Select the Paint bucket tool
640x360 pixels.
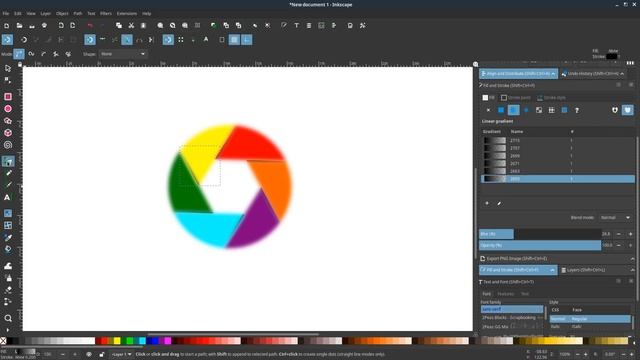click(x=8, y=249)
